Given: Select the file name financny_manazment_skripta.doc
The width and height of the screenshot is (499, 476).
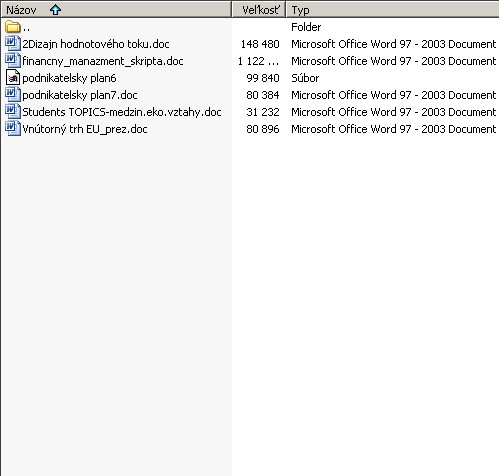Looking at the screenshot, I should (x=103, y=61).
